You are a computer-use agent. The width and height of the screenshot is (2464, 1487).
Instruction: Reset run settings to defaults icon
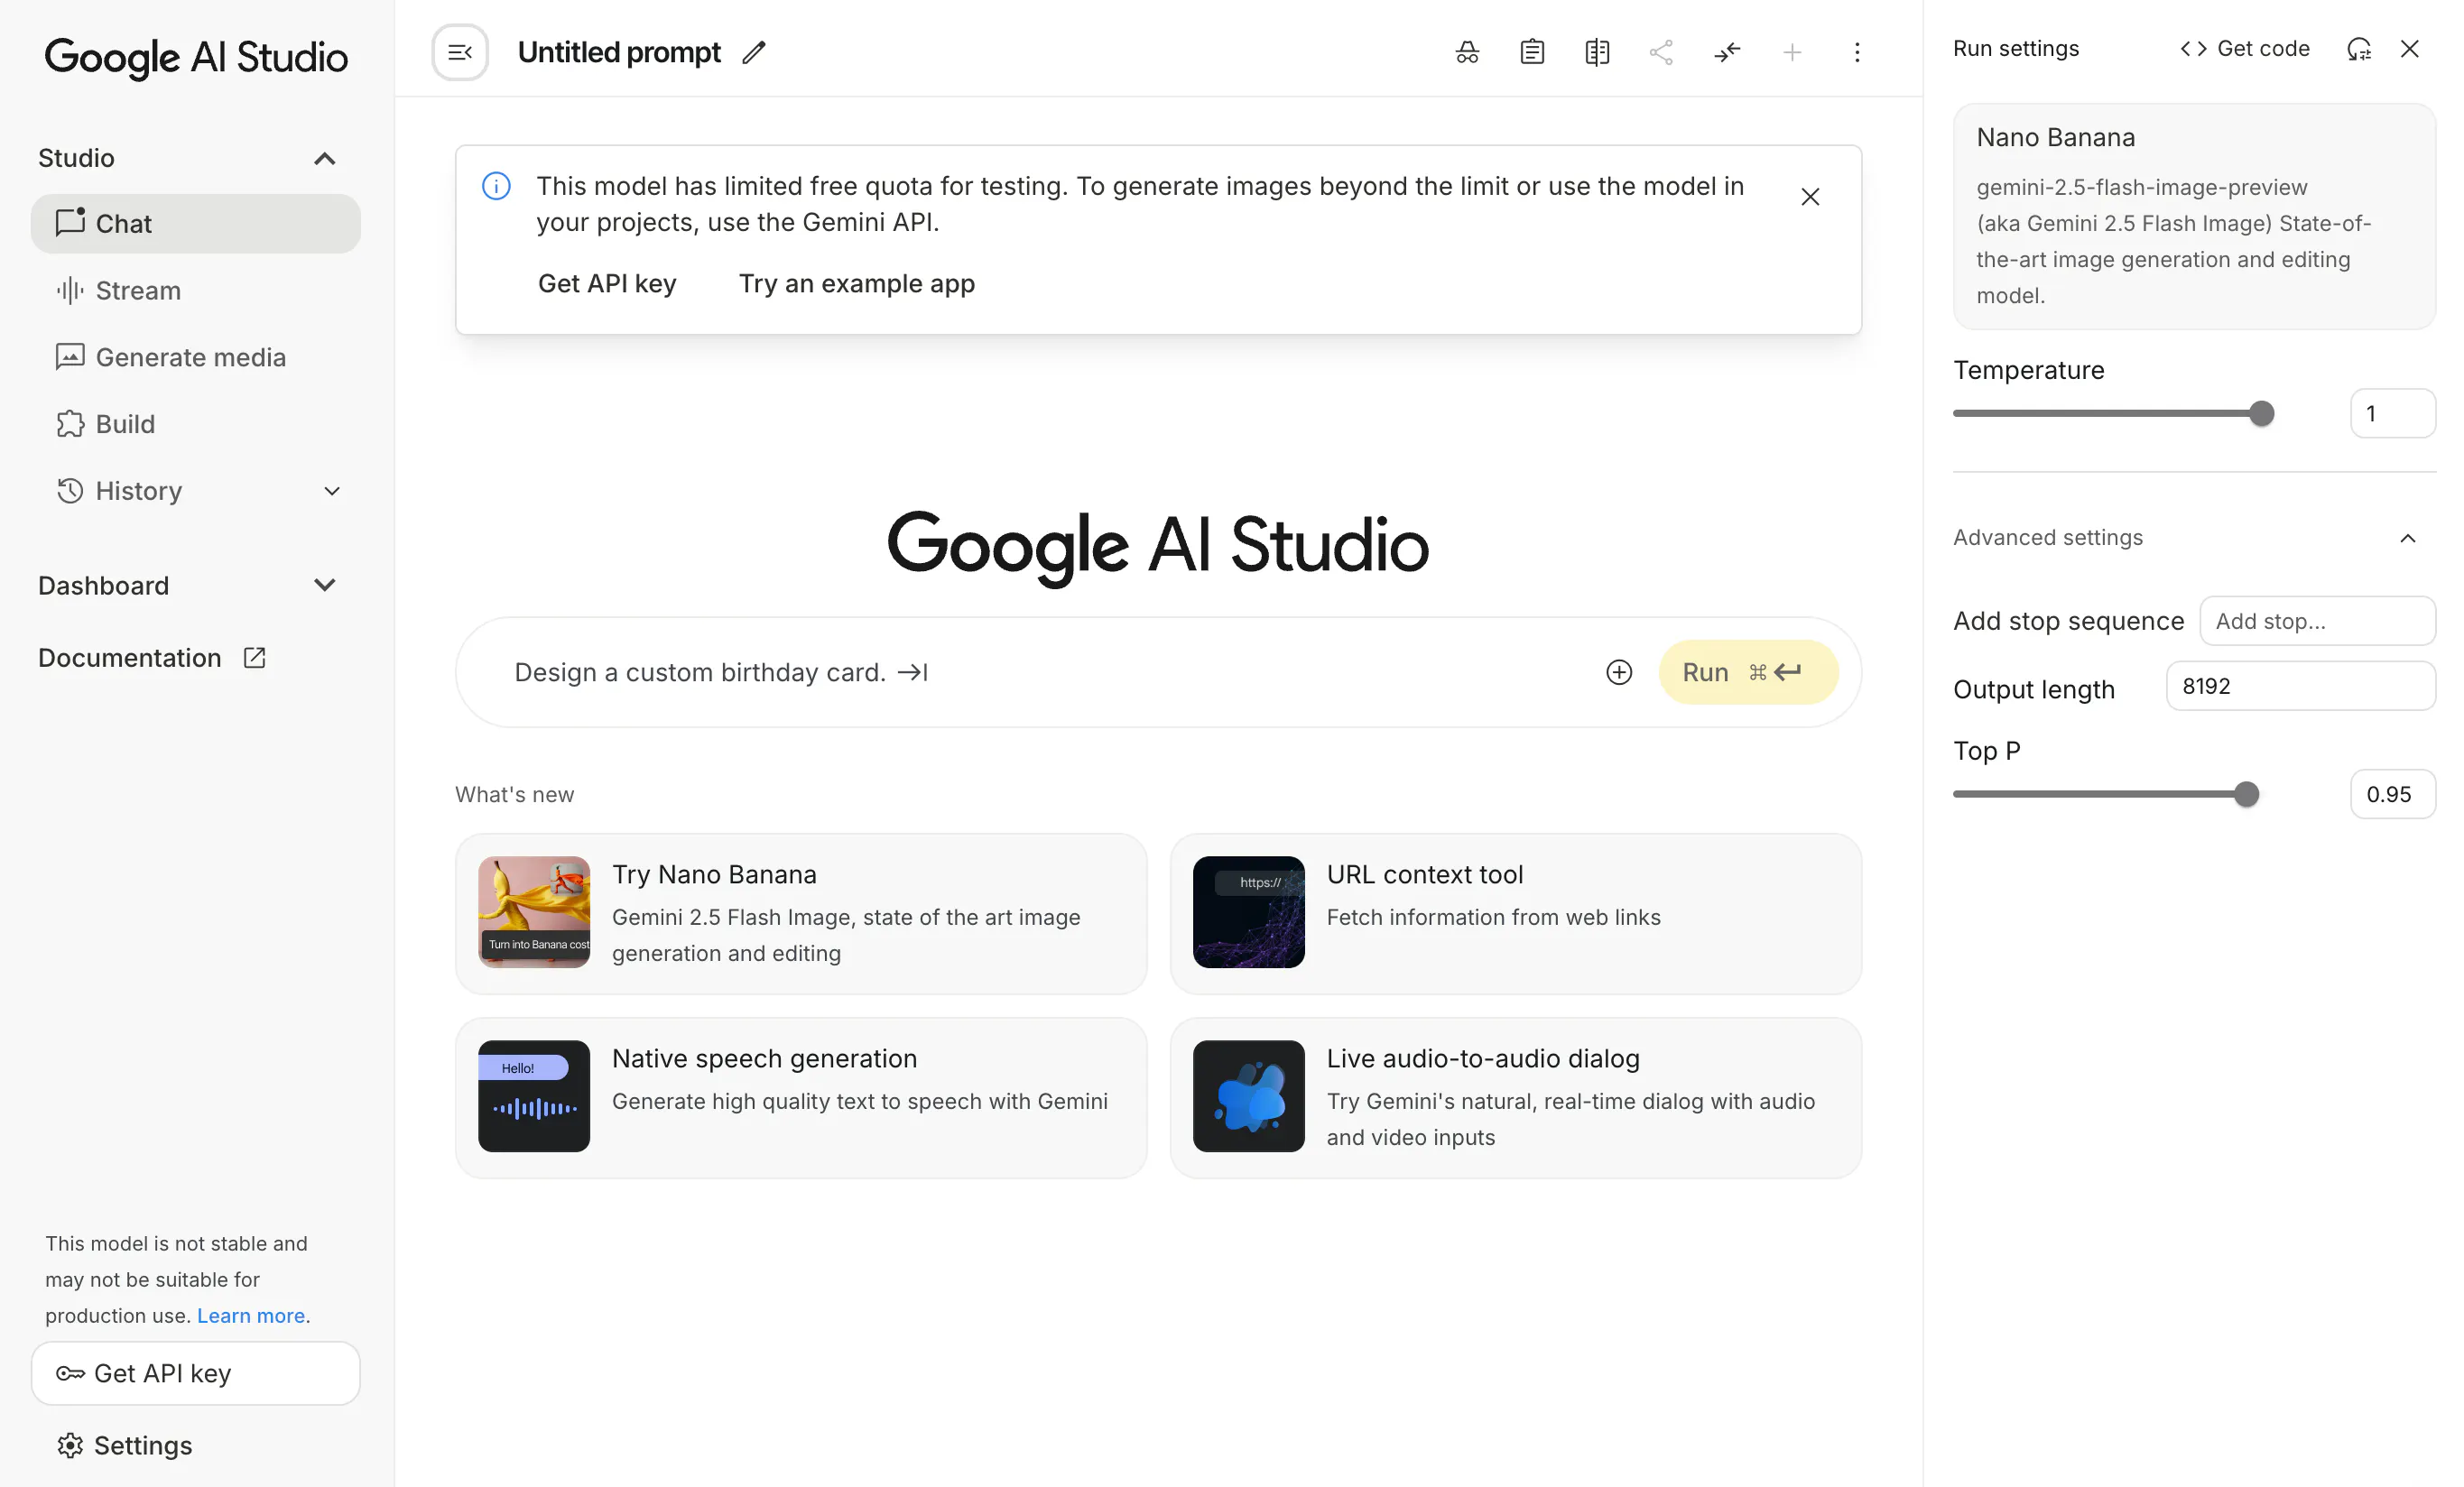(2359, 49)
